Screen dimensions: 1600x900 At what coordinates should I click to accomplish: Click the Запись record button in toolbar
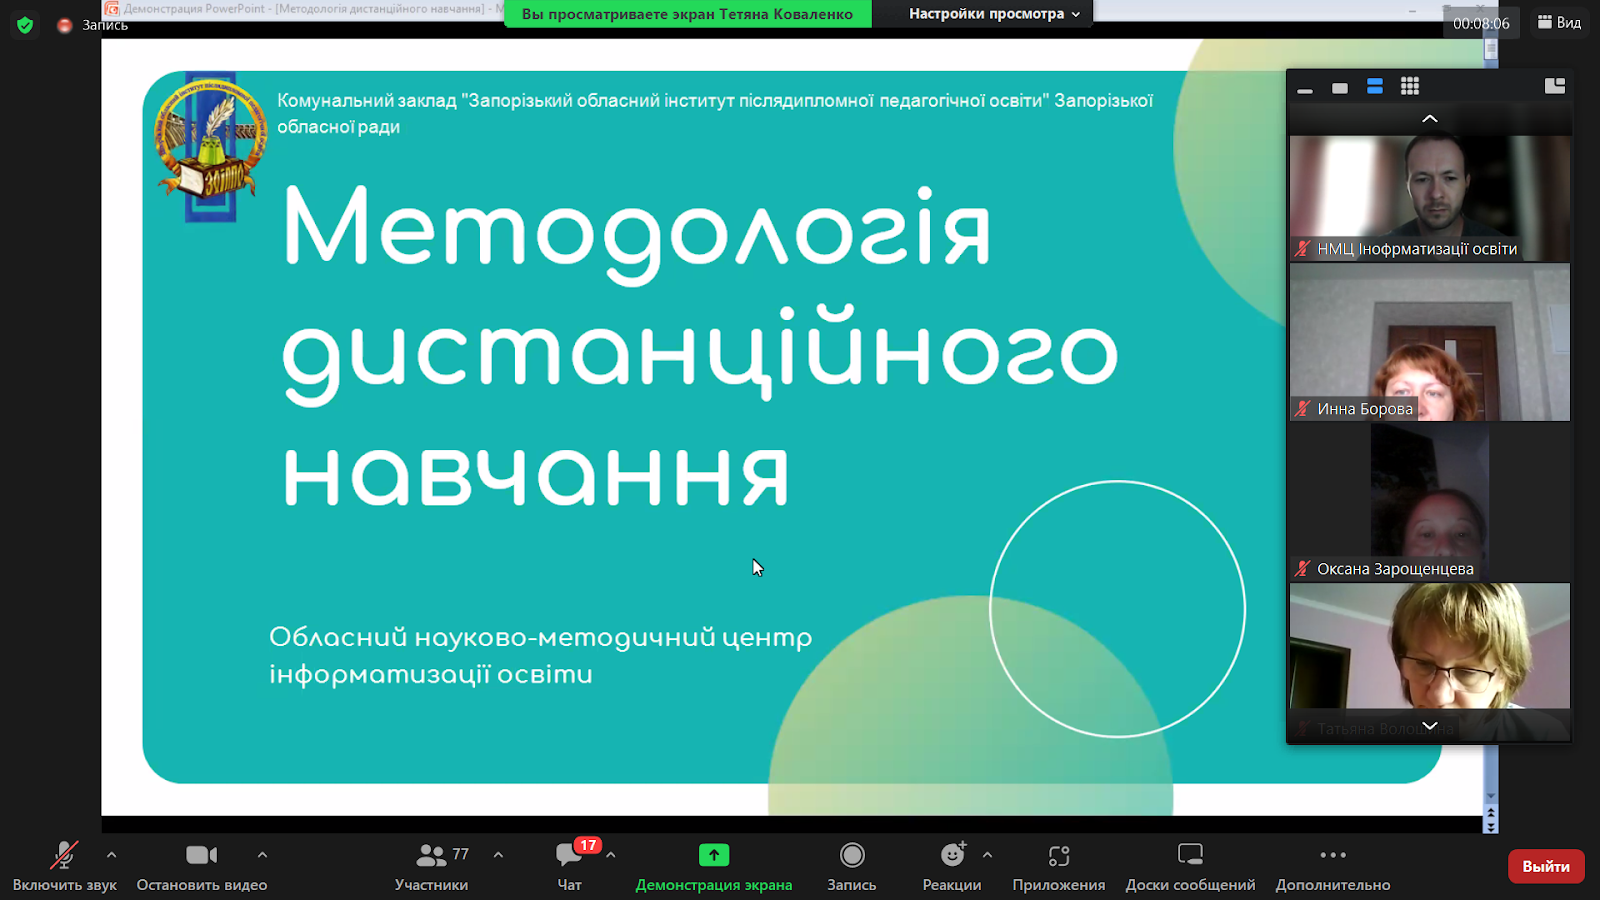pyautogui.click(x=852, y=866)
